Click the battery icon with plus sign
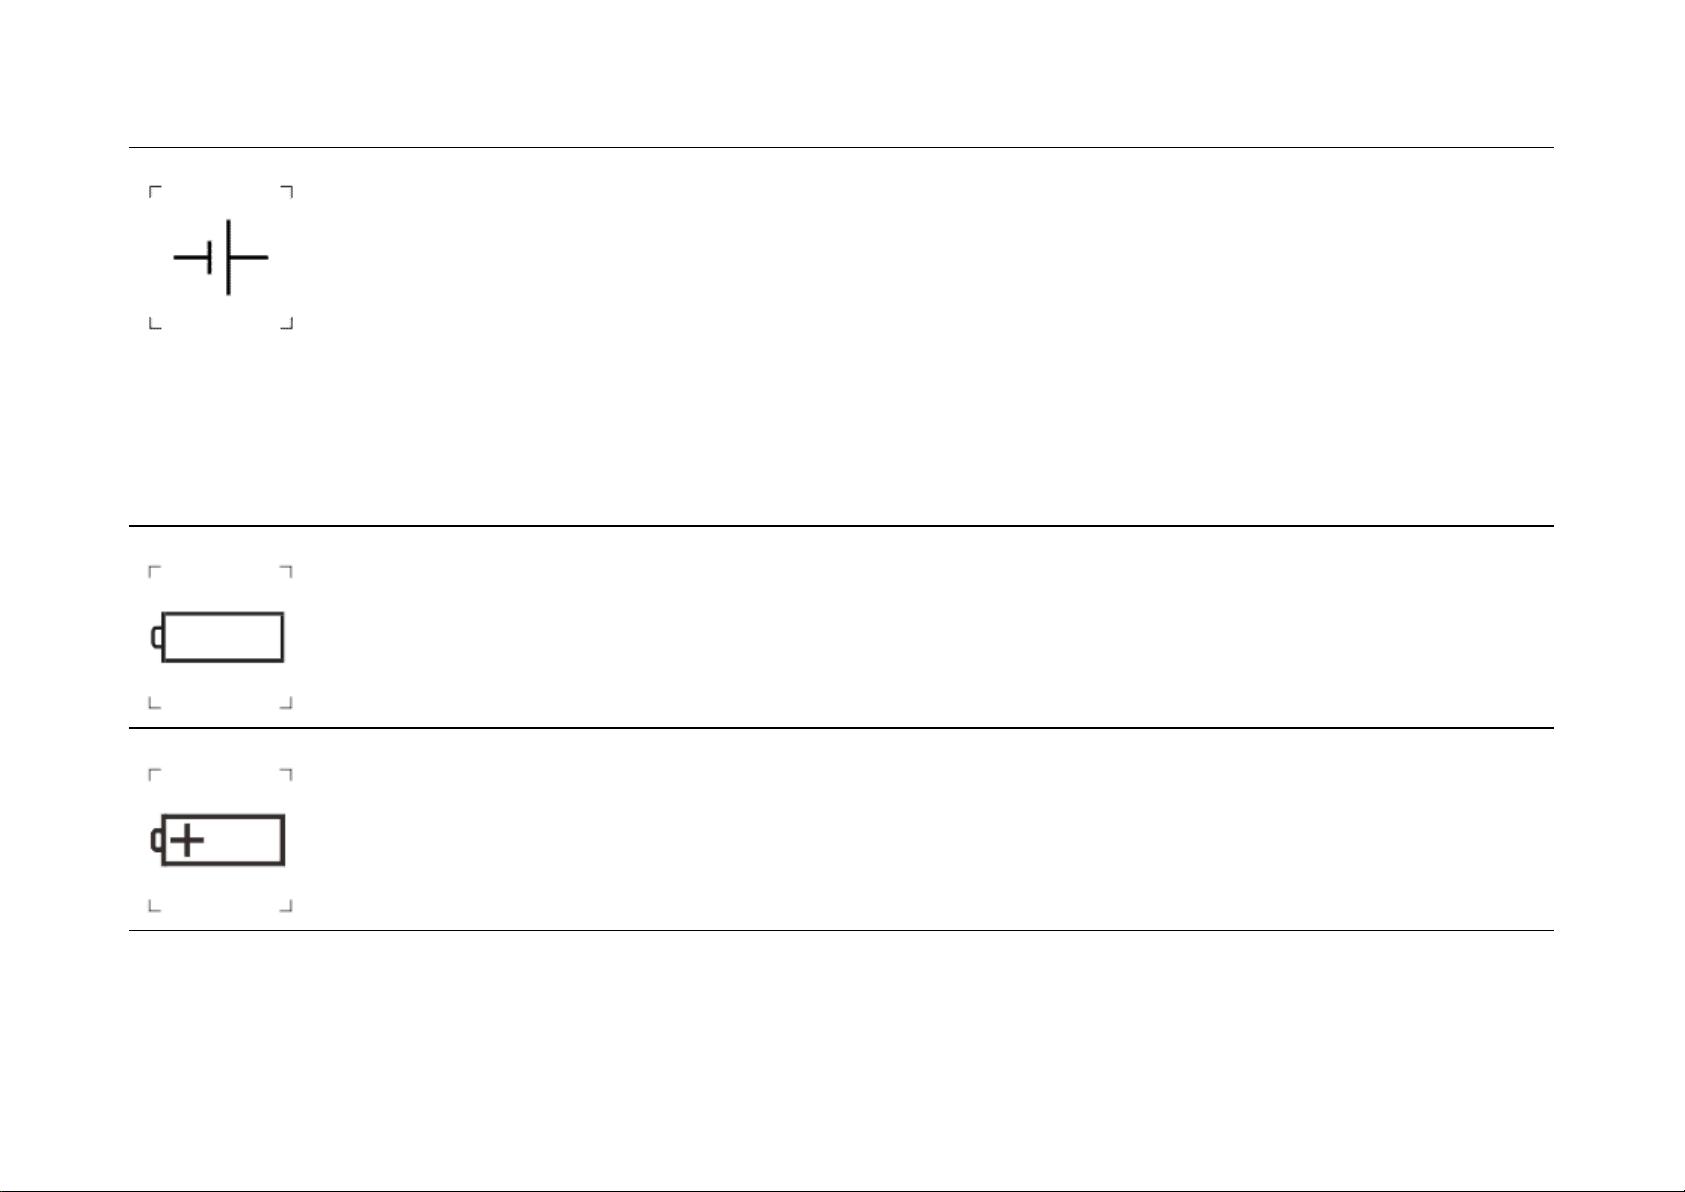The width and height of the screenshot is (1685, 1192). click(x=222, y=840)
